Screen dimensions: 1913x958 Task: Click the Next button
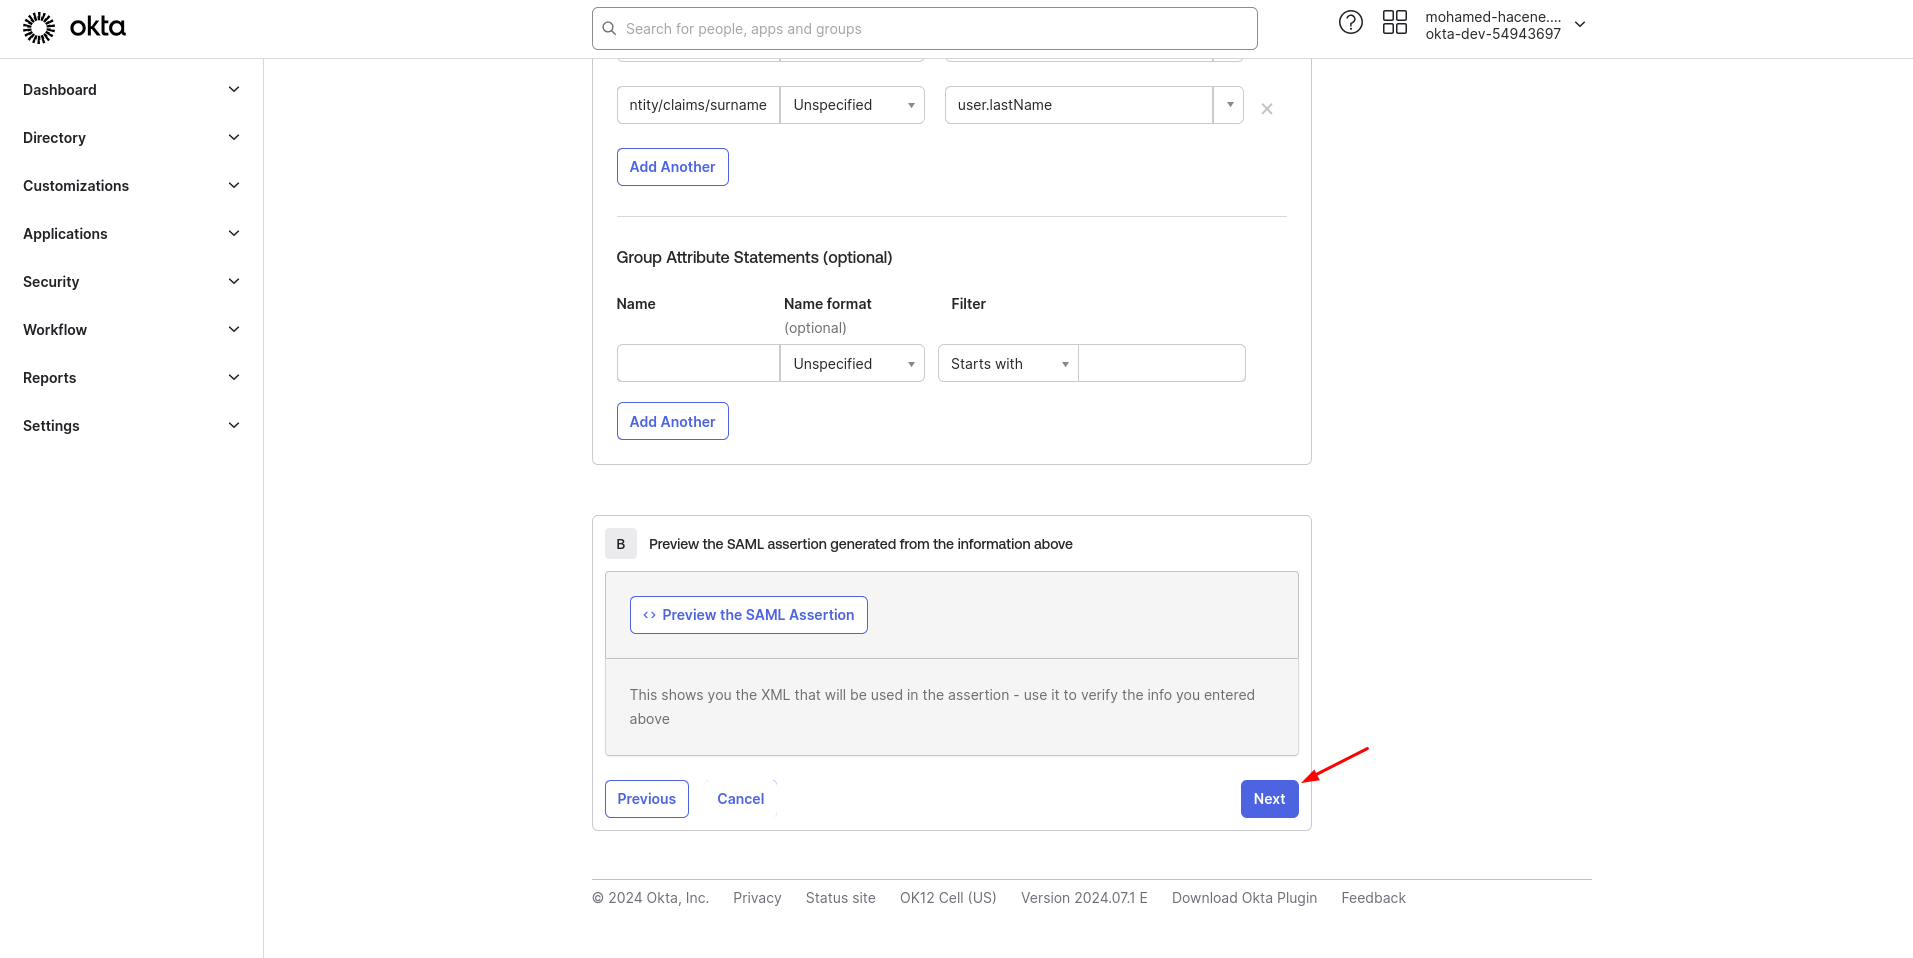1269,799
